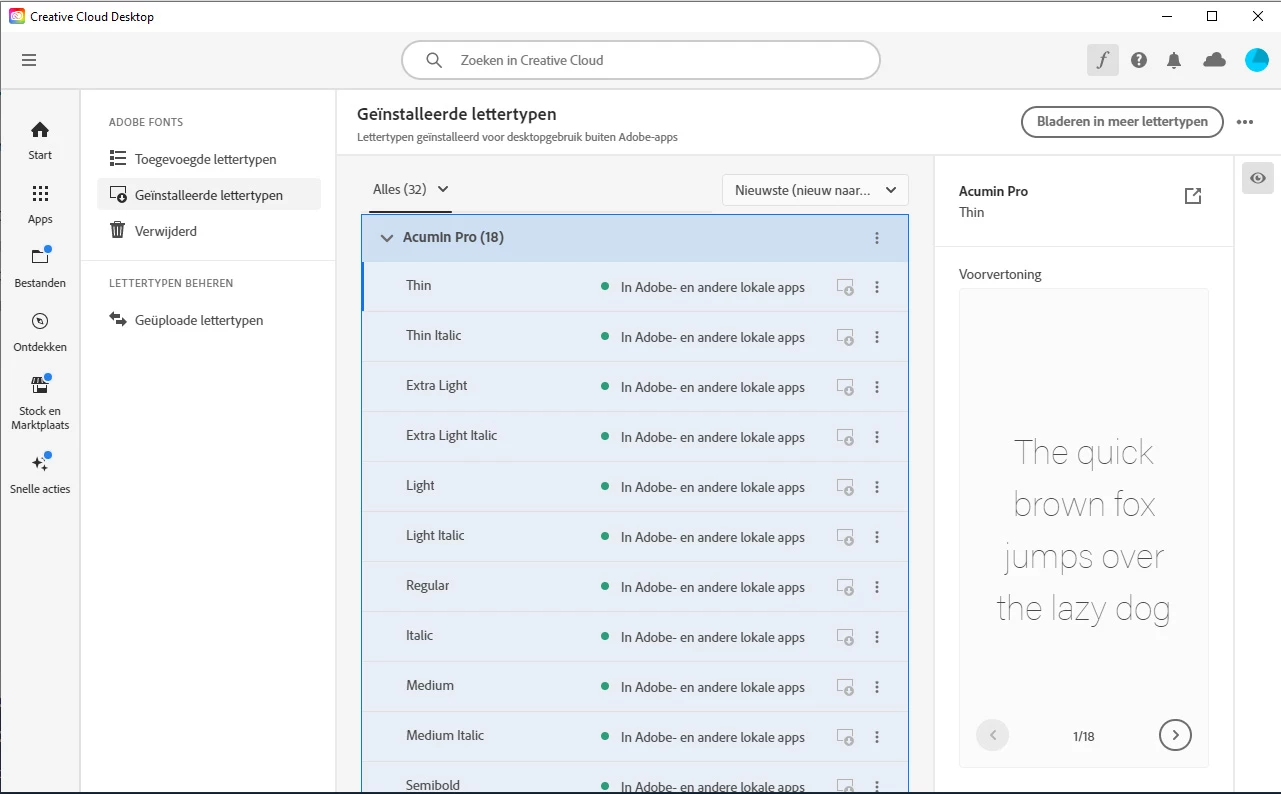
Task: Open options menu for the Light row
Action: click(x=877, y=487)
